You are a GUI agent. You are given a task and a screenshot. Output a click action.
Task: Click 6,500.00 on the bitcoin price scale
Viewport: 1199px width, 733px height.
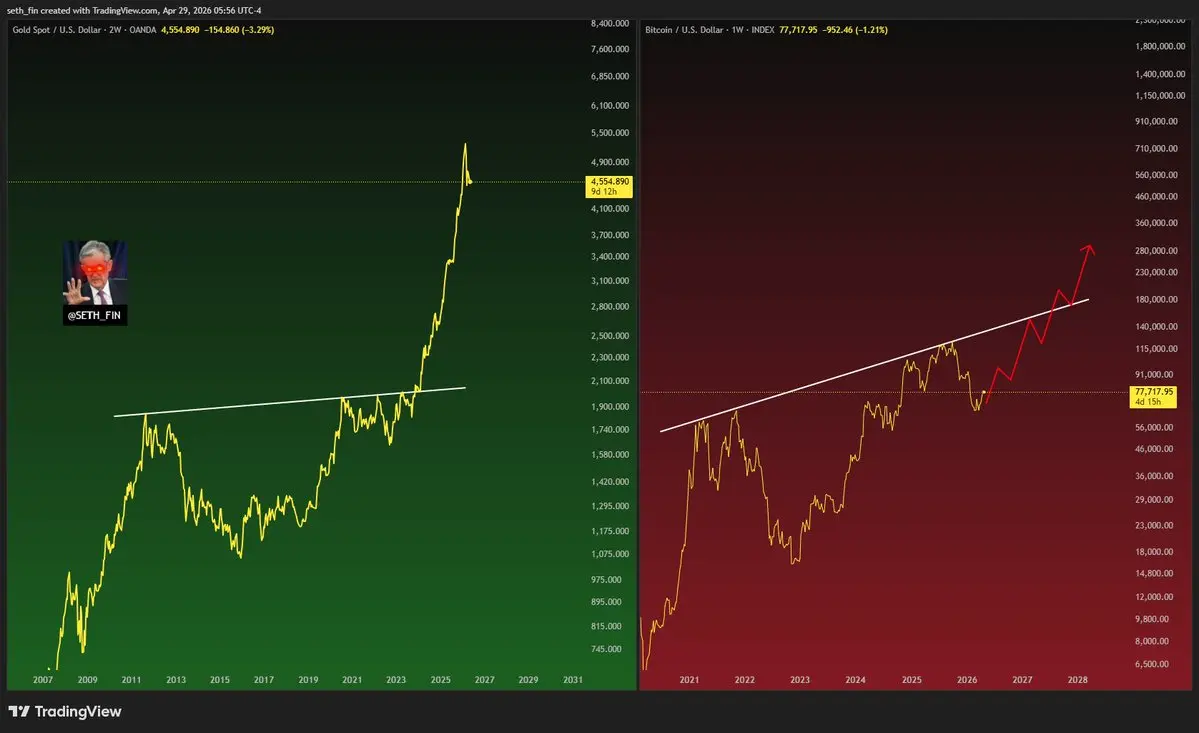(1152, 664)
